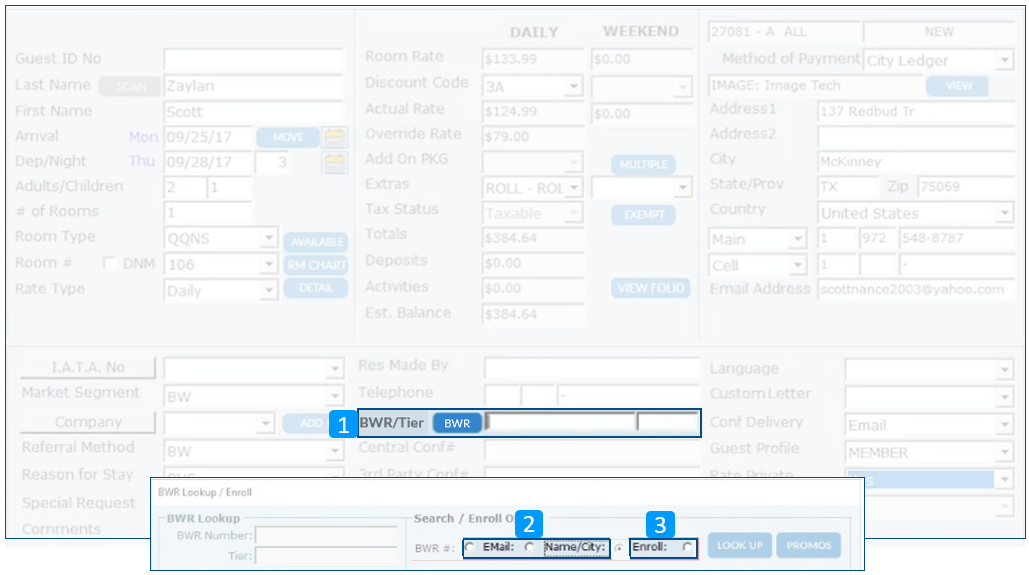This screenshot has width=1029, height=575.
Task: Click the Email Address field
Action: click(915, 290)
